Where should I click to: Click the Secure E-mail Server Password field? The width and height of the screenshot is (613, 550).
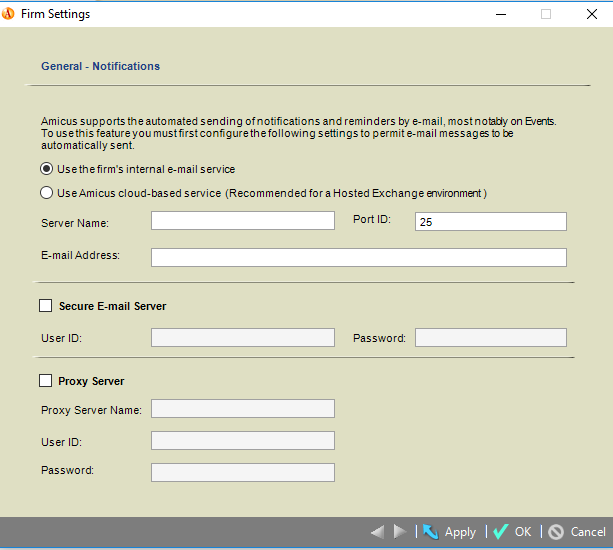point(491,337)
